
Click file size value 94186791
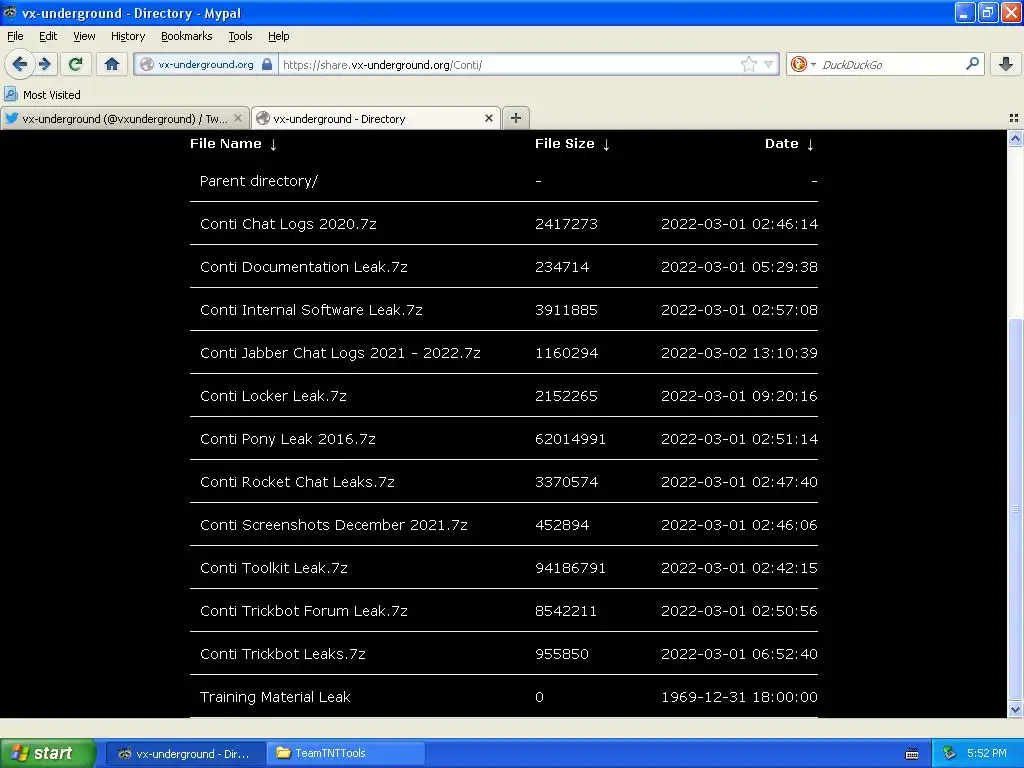click(570, 568)
